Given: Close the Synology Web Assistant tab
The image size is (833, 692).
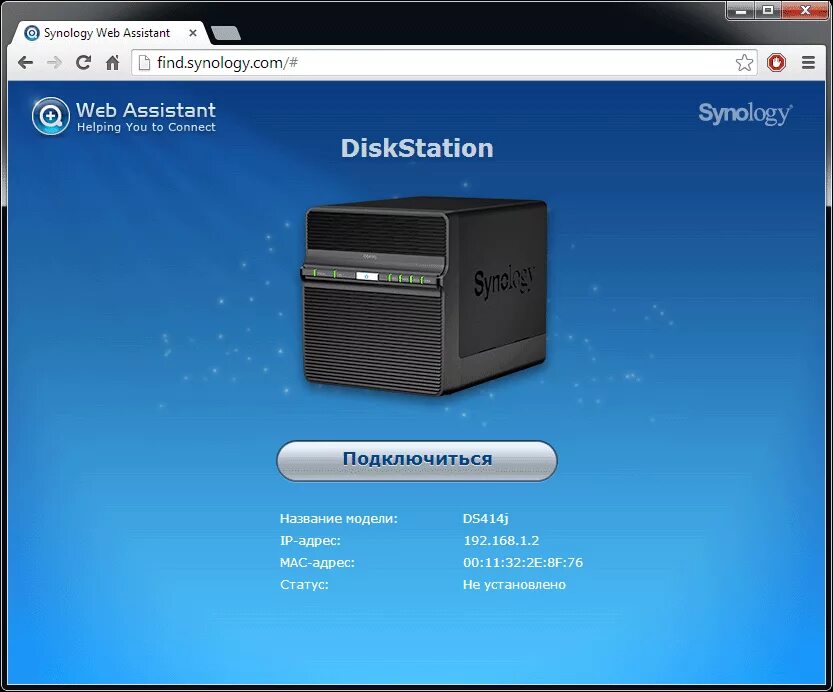Looking at the screenshot, I should tap(193, 33).
